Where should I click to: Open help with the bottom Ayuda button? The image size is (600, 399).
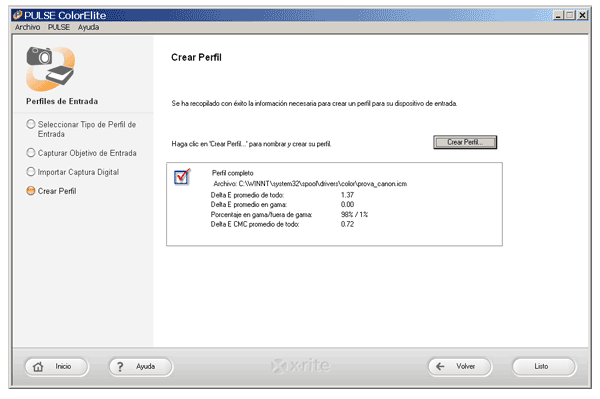(140, 366)
